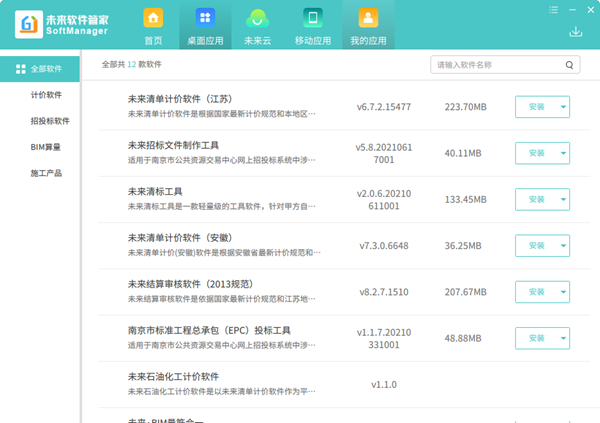Expand install options for 未来结算审核软件（2013规范）
600x423 pixels.
pos(563,292)
